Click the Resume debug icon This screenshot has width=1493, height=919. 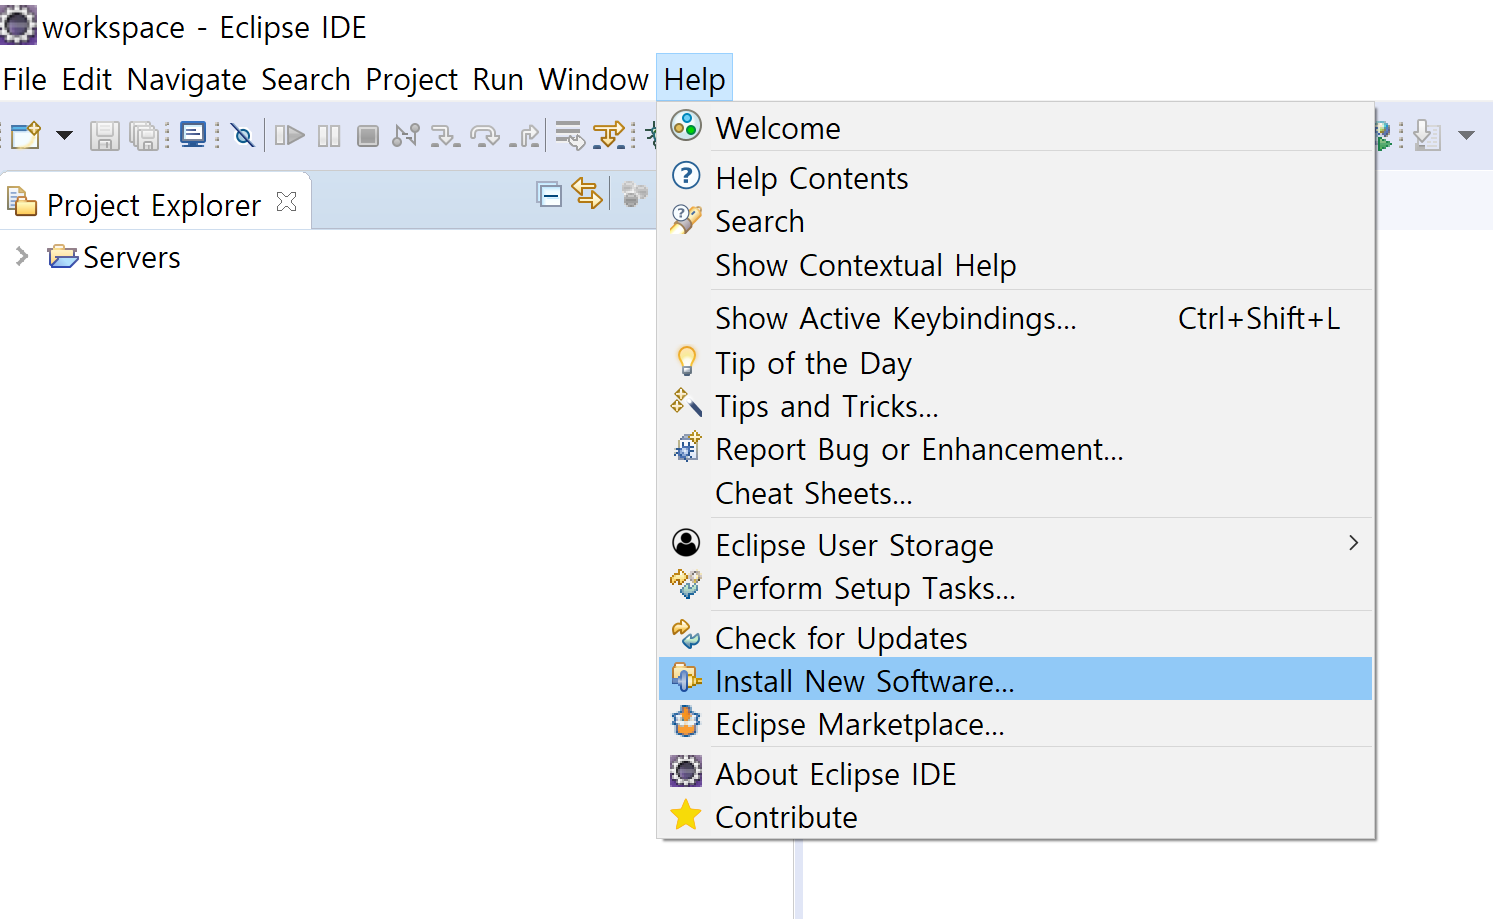coord(289,135)
